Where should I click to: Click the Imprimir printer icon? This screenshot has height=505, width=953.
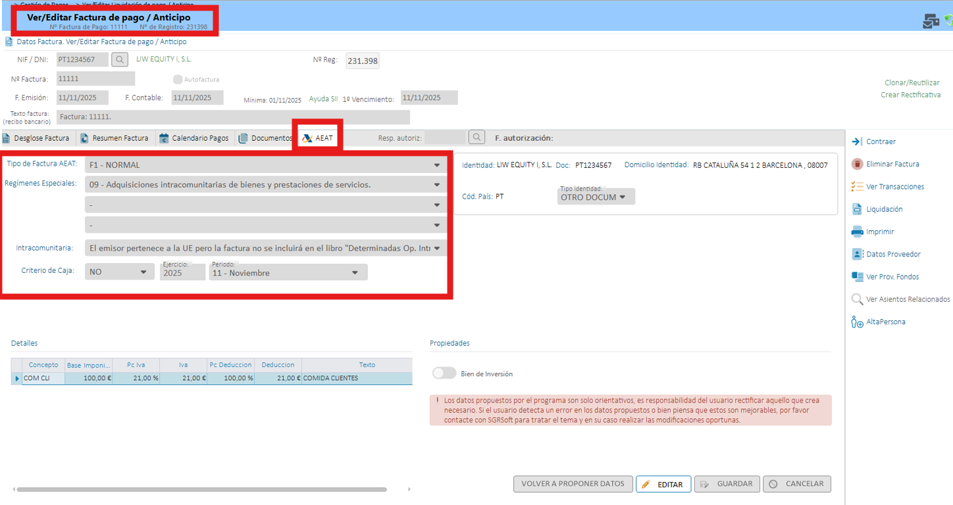857,232
